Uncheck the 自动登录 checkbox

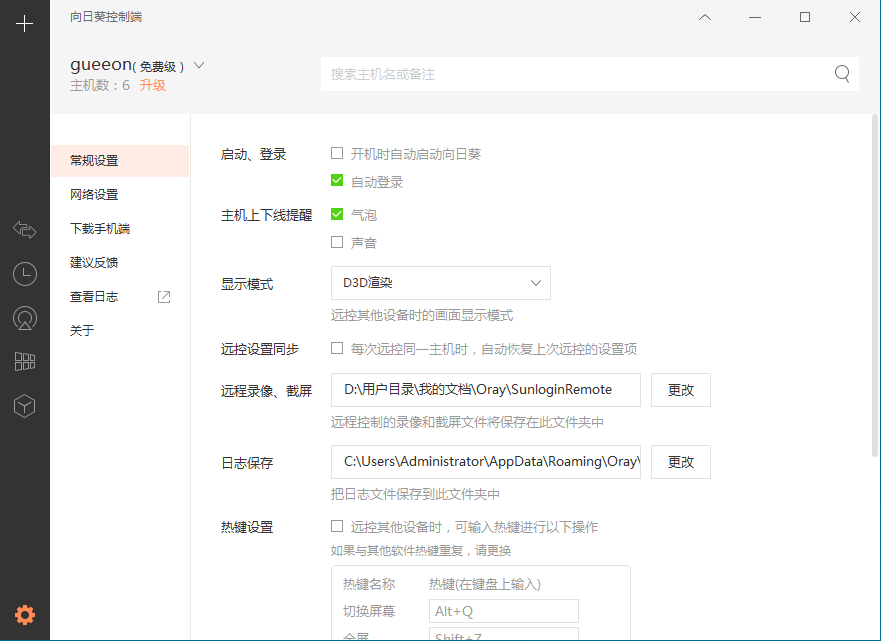[x=337, y=180]
